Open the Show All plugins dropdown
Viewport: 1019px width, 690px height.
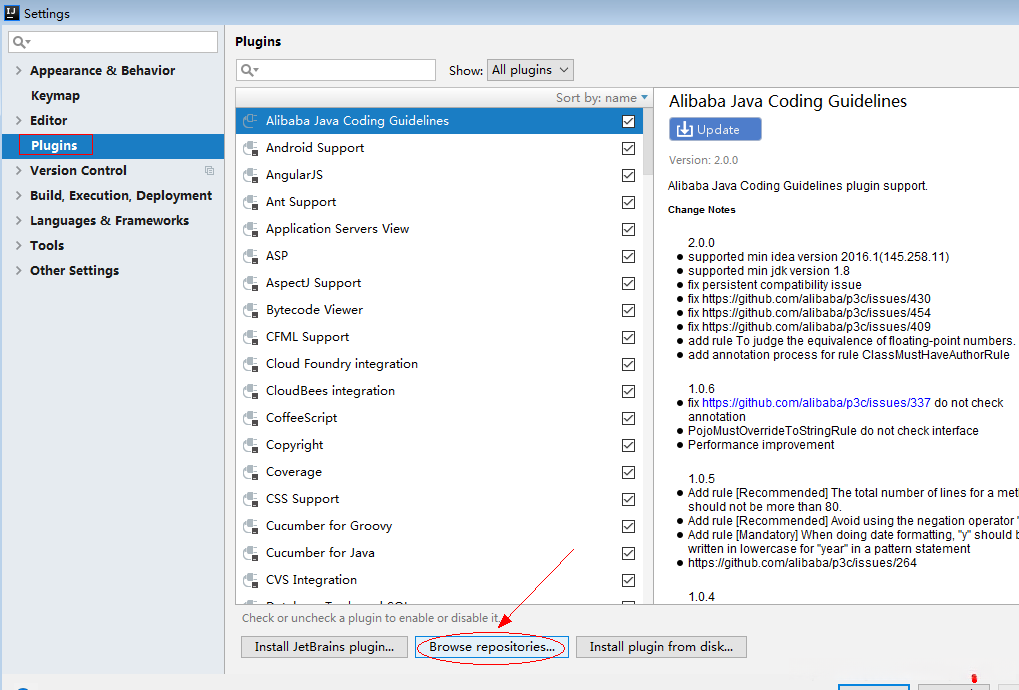coord(530,70)
